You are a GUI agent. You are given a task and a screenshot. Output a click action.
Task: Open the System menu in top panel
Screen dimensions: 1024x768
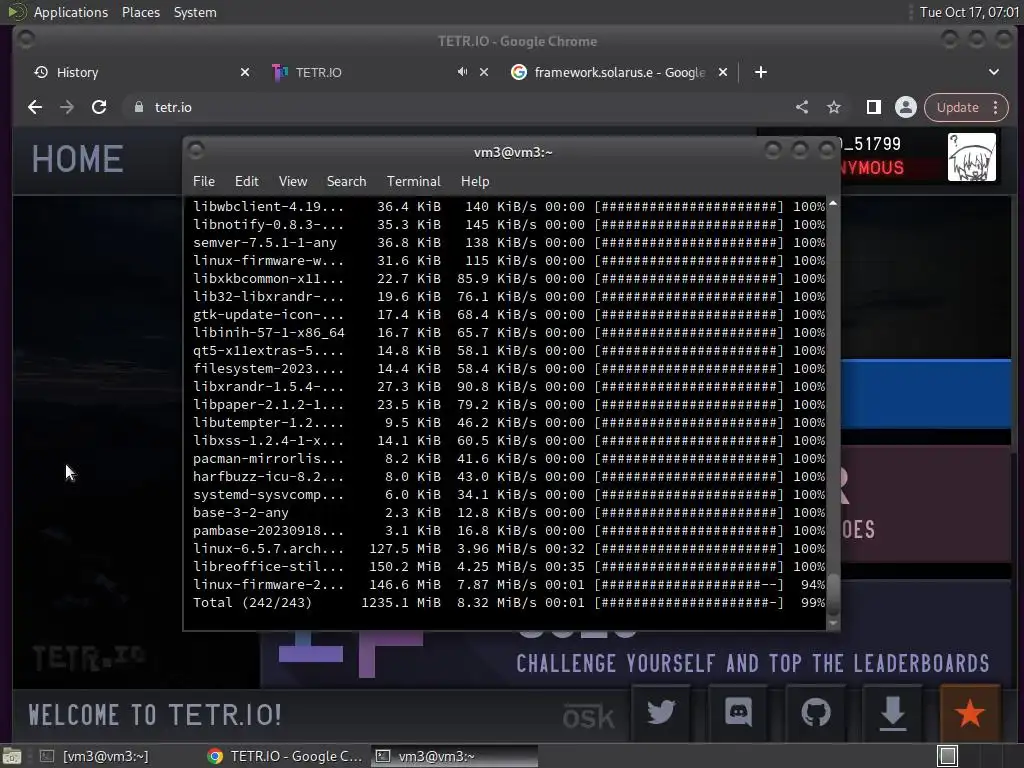[x=195, y=12]
